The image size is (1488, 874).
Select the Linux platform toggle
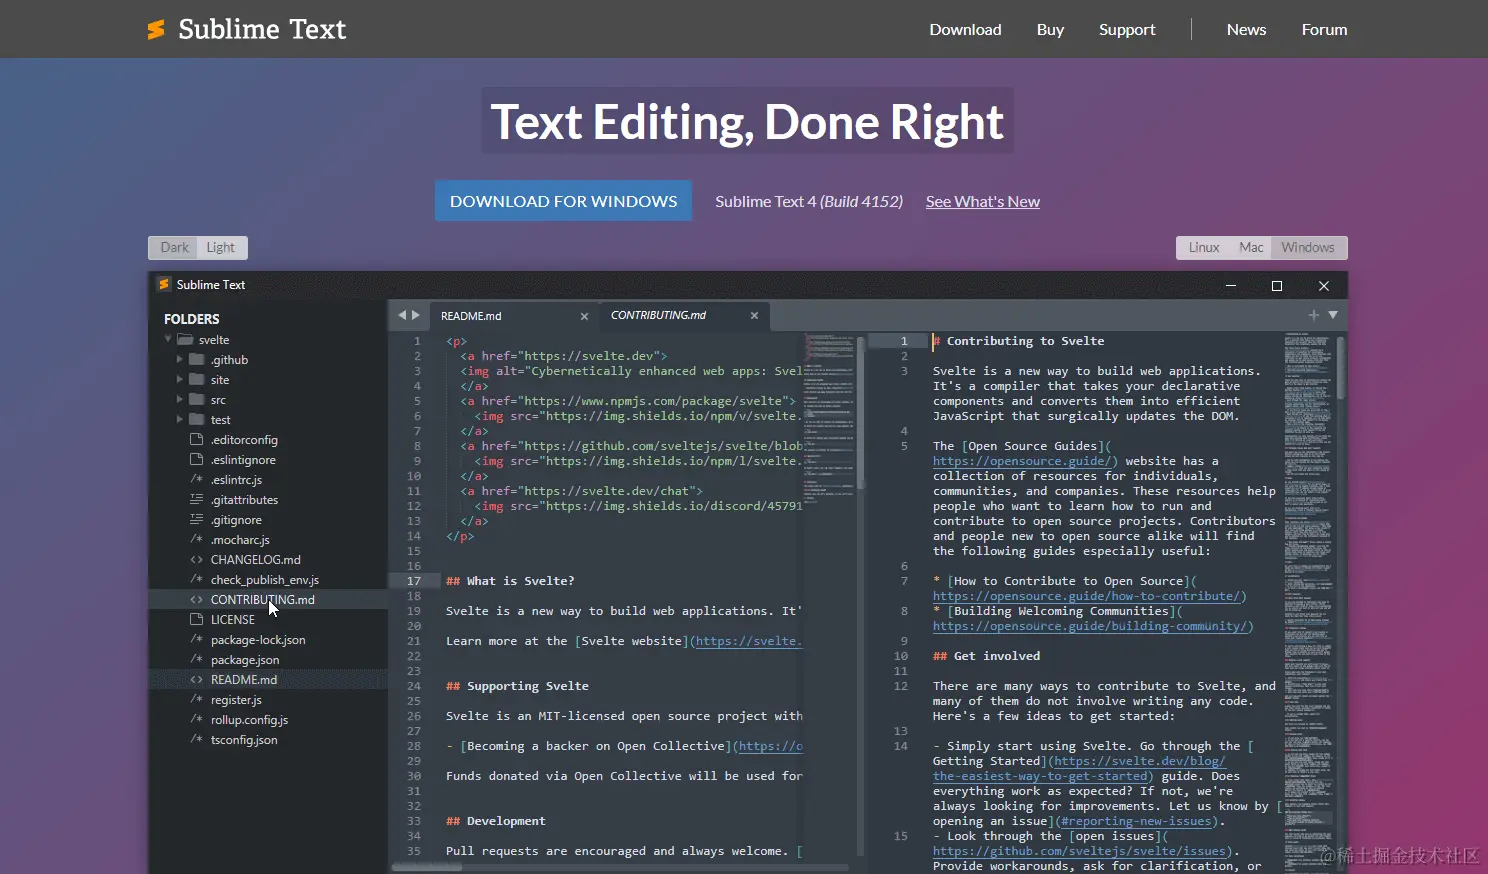pos(1203,247)
